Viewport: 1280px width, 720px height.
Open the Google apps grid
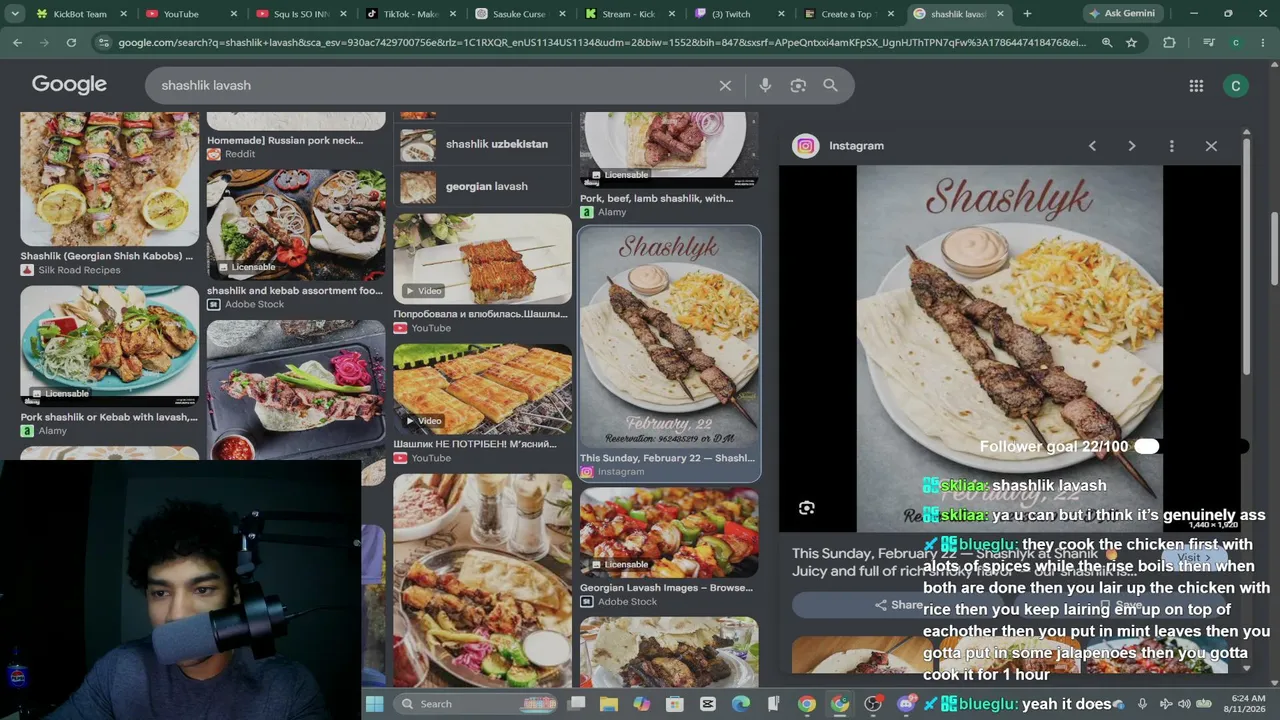(x=1196, y=86)
